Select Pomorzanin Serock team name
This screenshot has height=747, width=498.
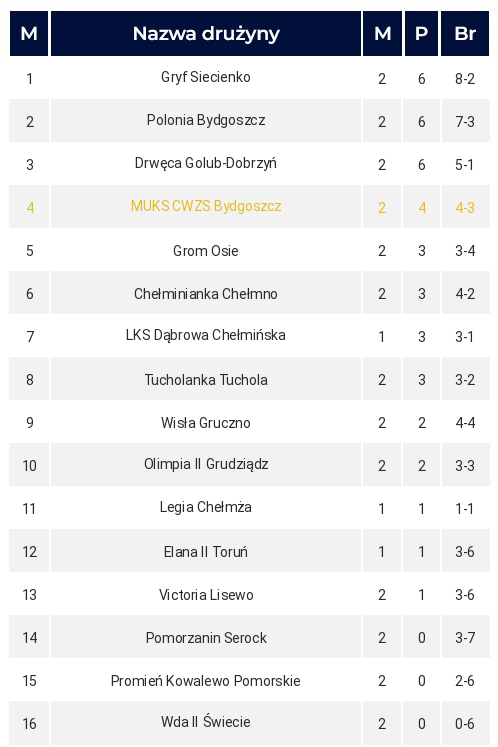click(x=205, y=637)
